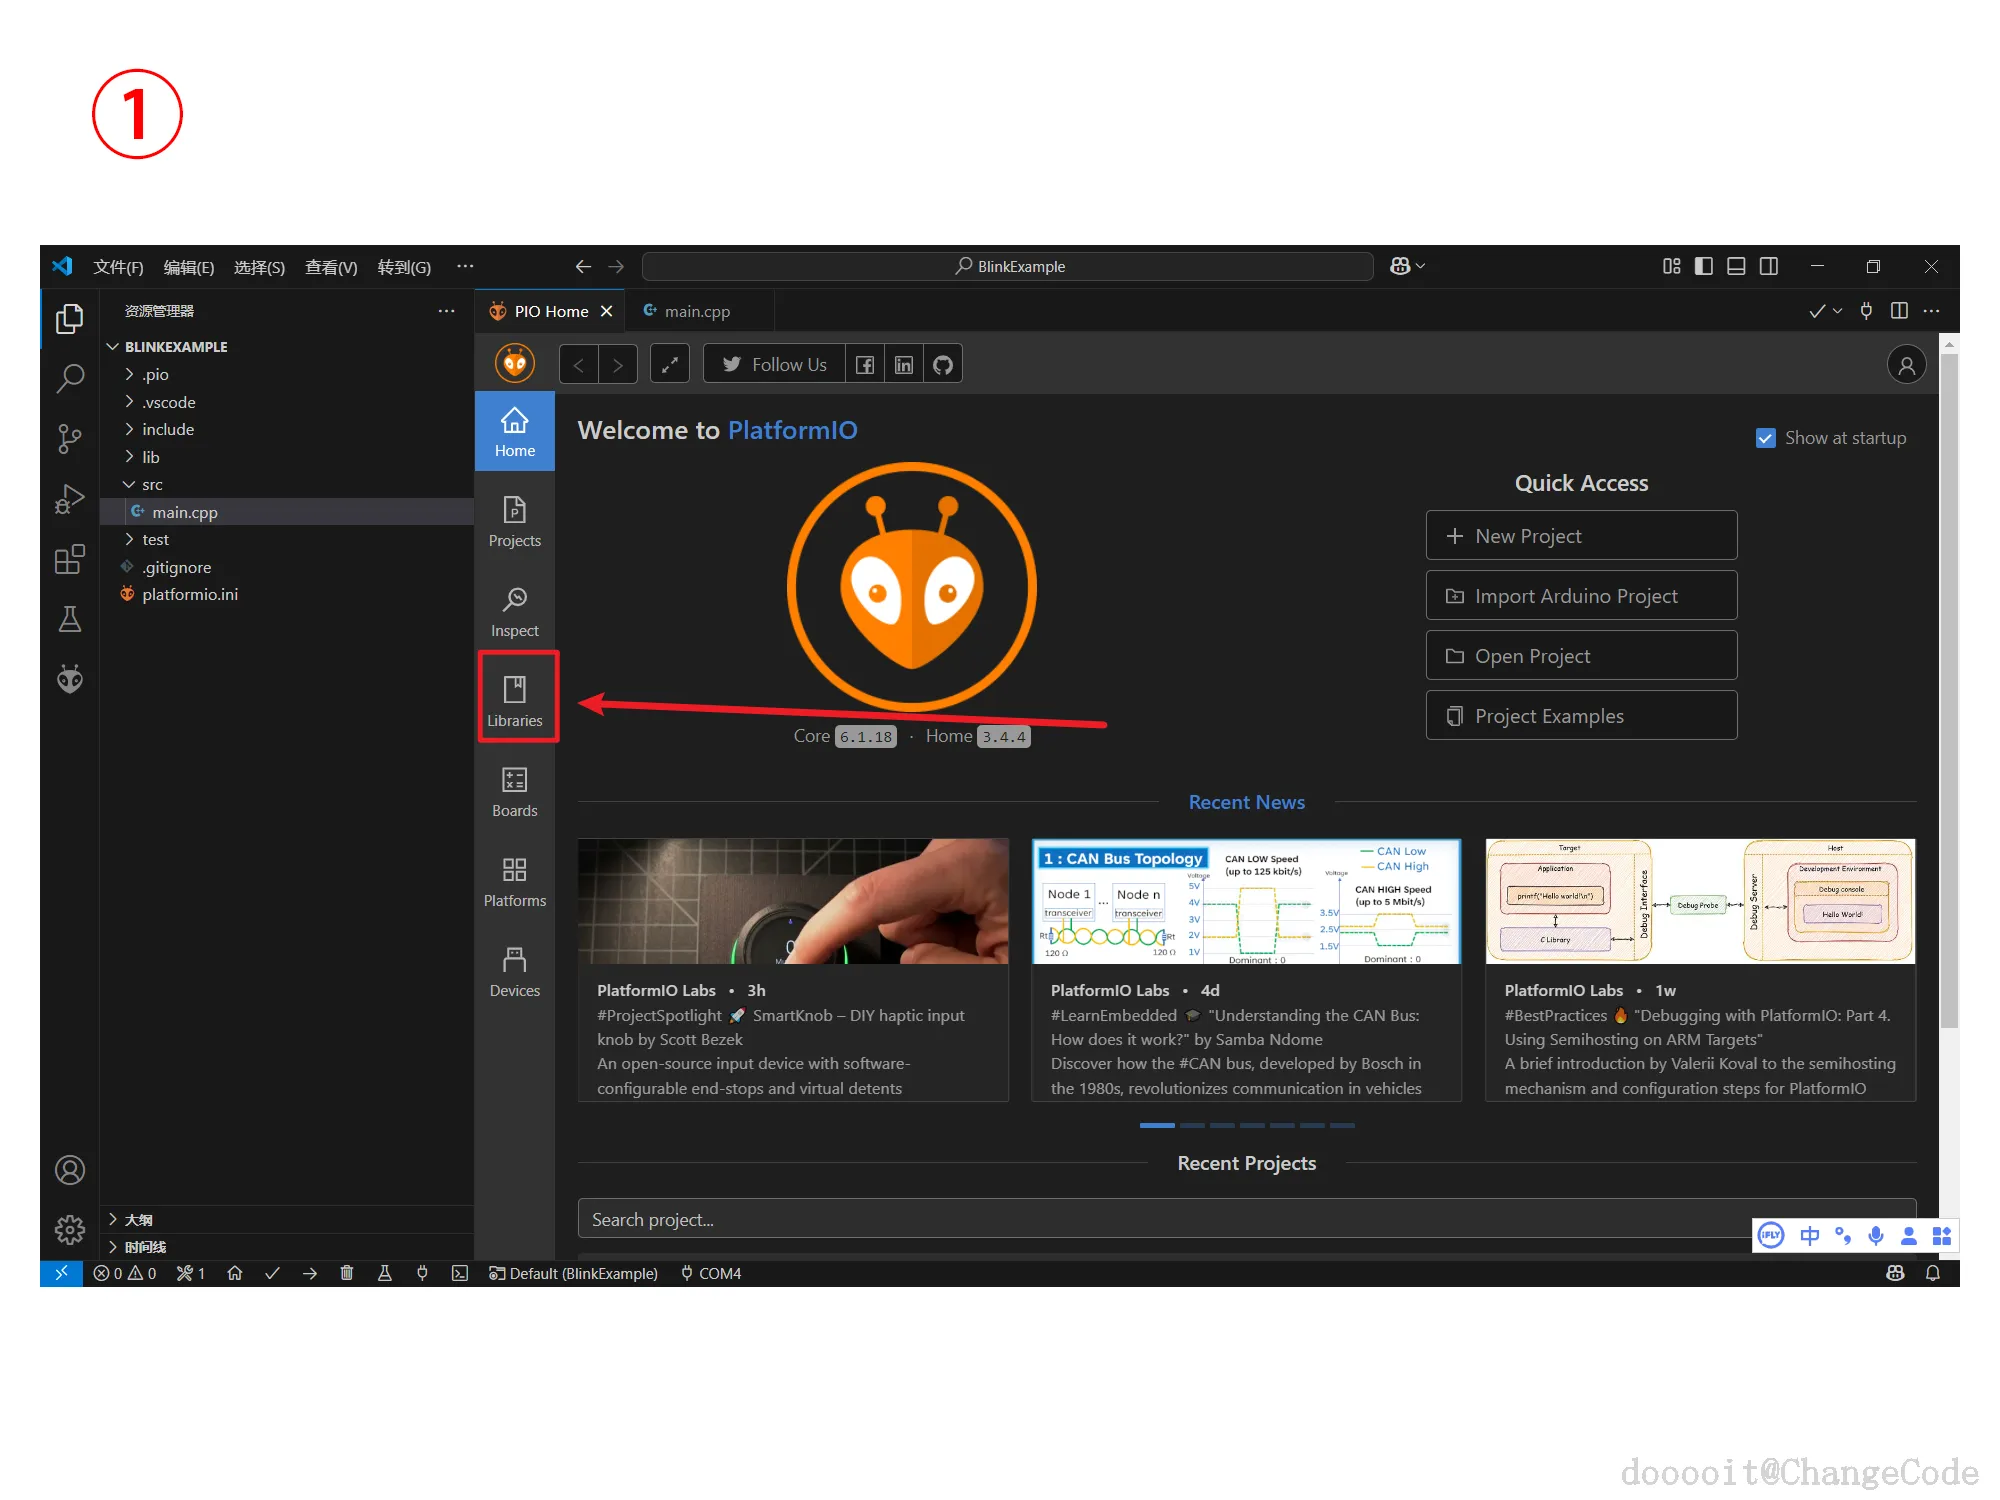
Task: Click the PlatformIO upload arrow in status bar
Action: coord(310,1273)
